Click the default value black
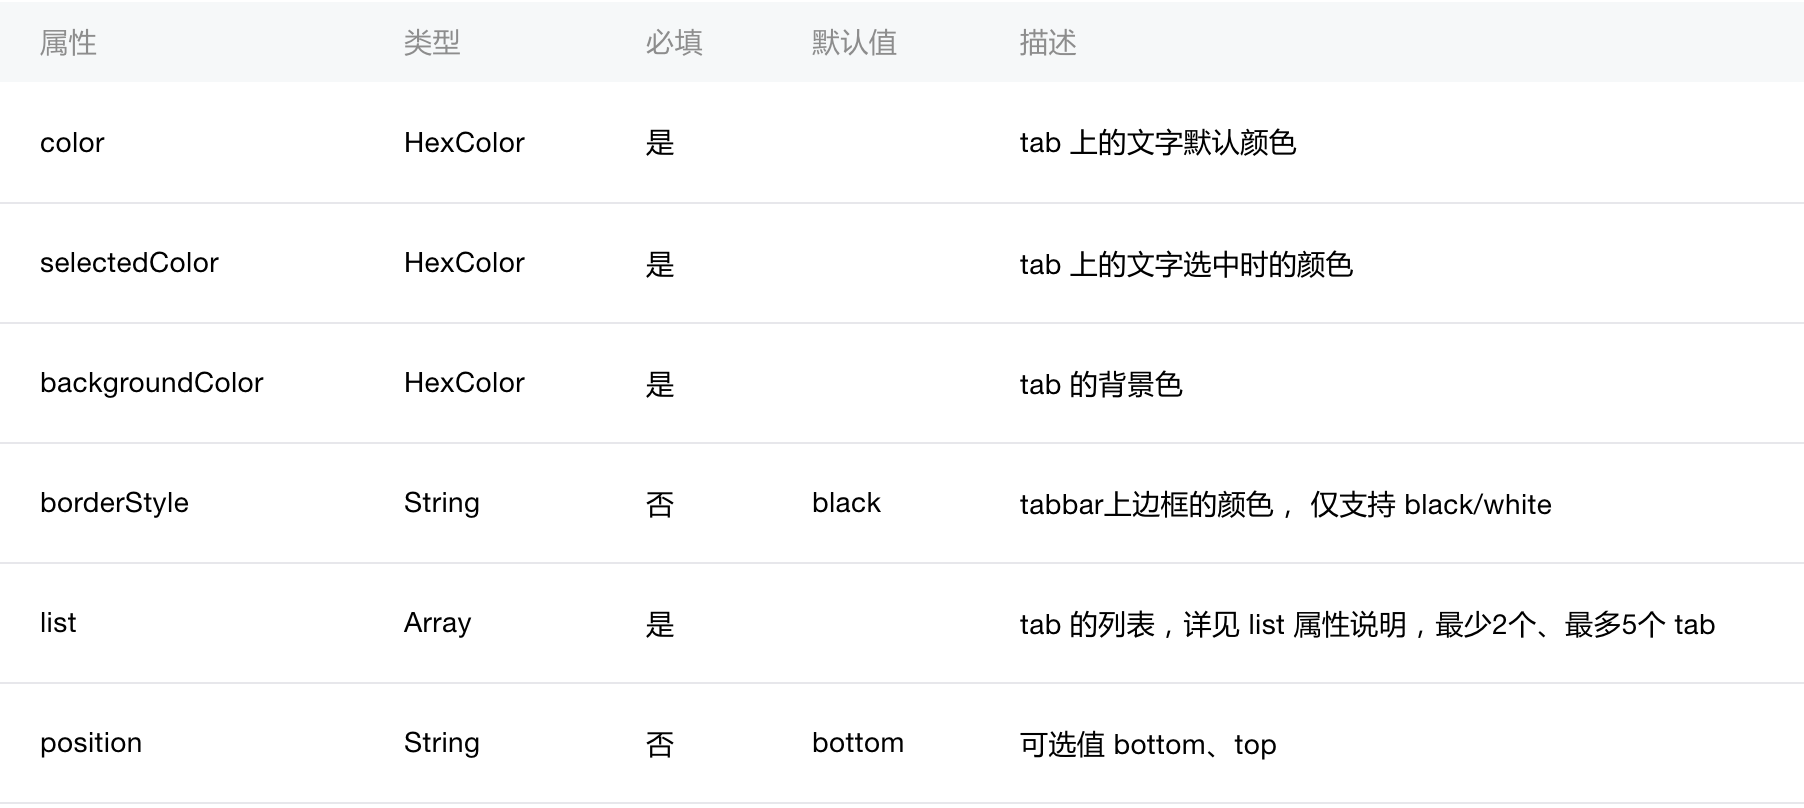The image size is (1804, 808). coord(846,503)
